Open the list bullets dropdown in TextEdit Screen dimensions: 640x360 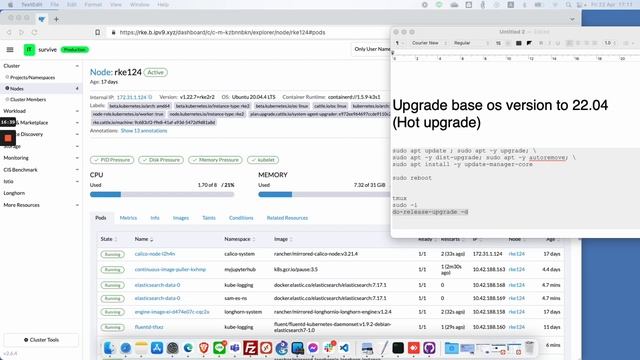(628, 43)
